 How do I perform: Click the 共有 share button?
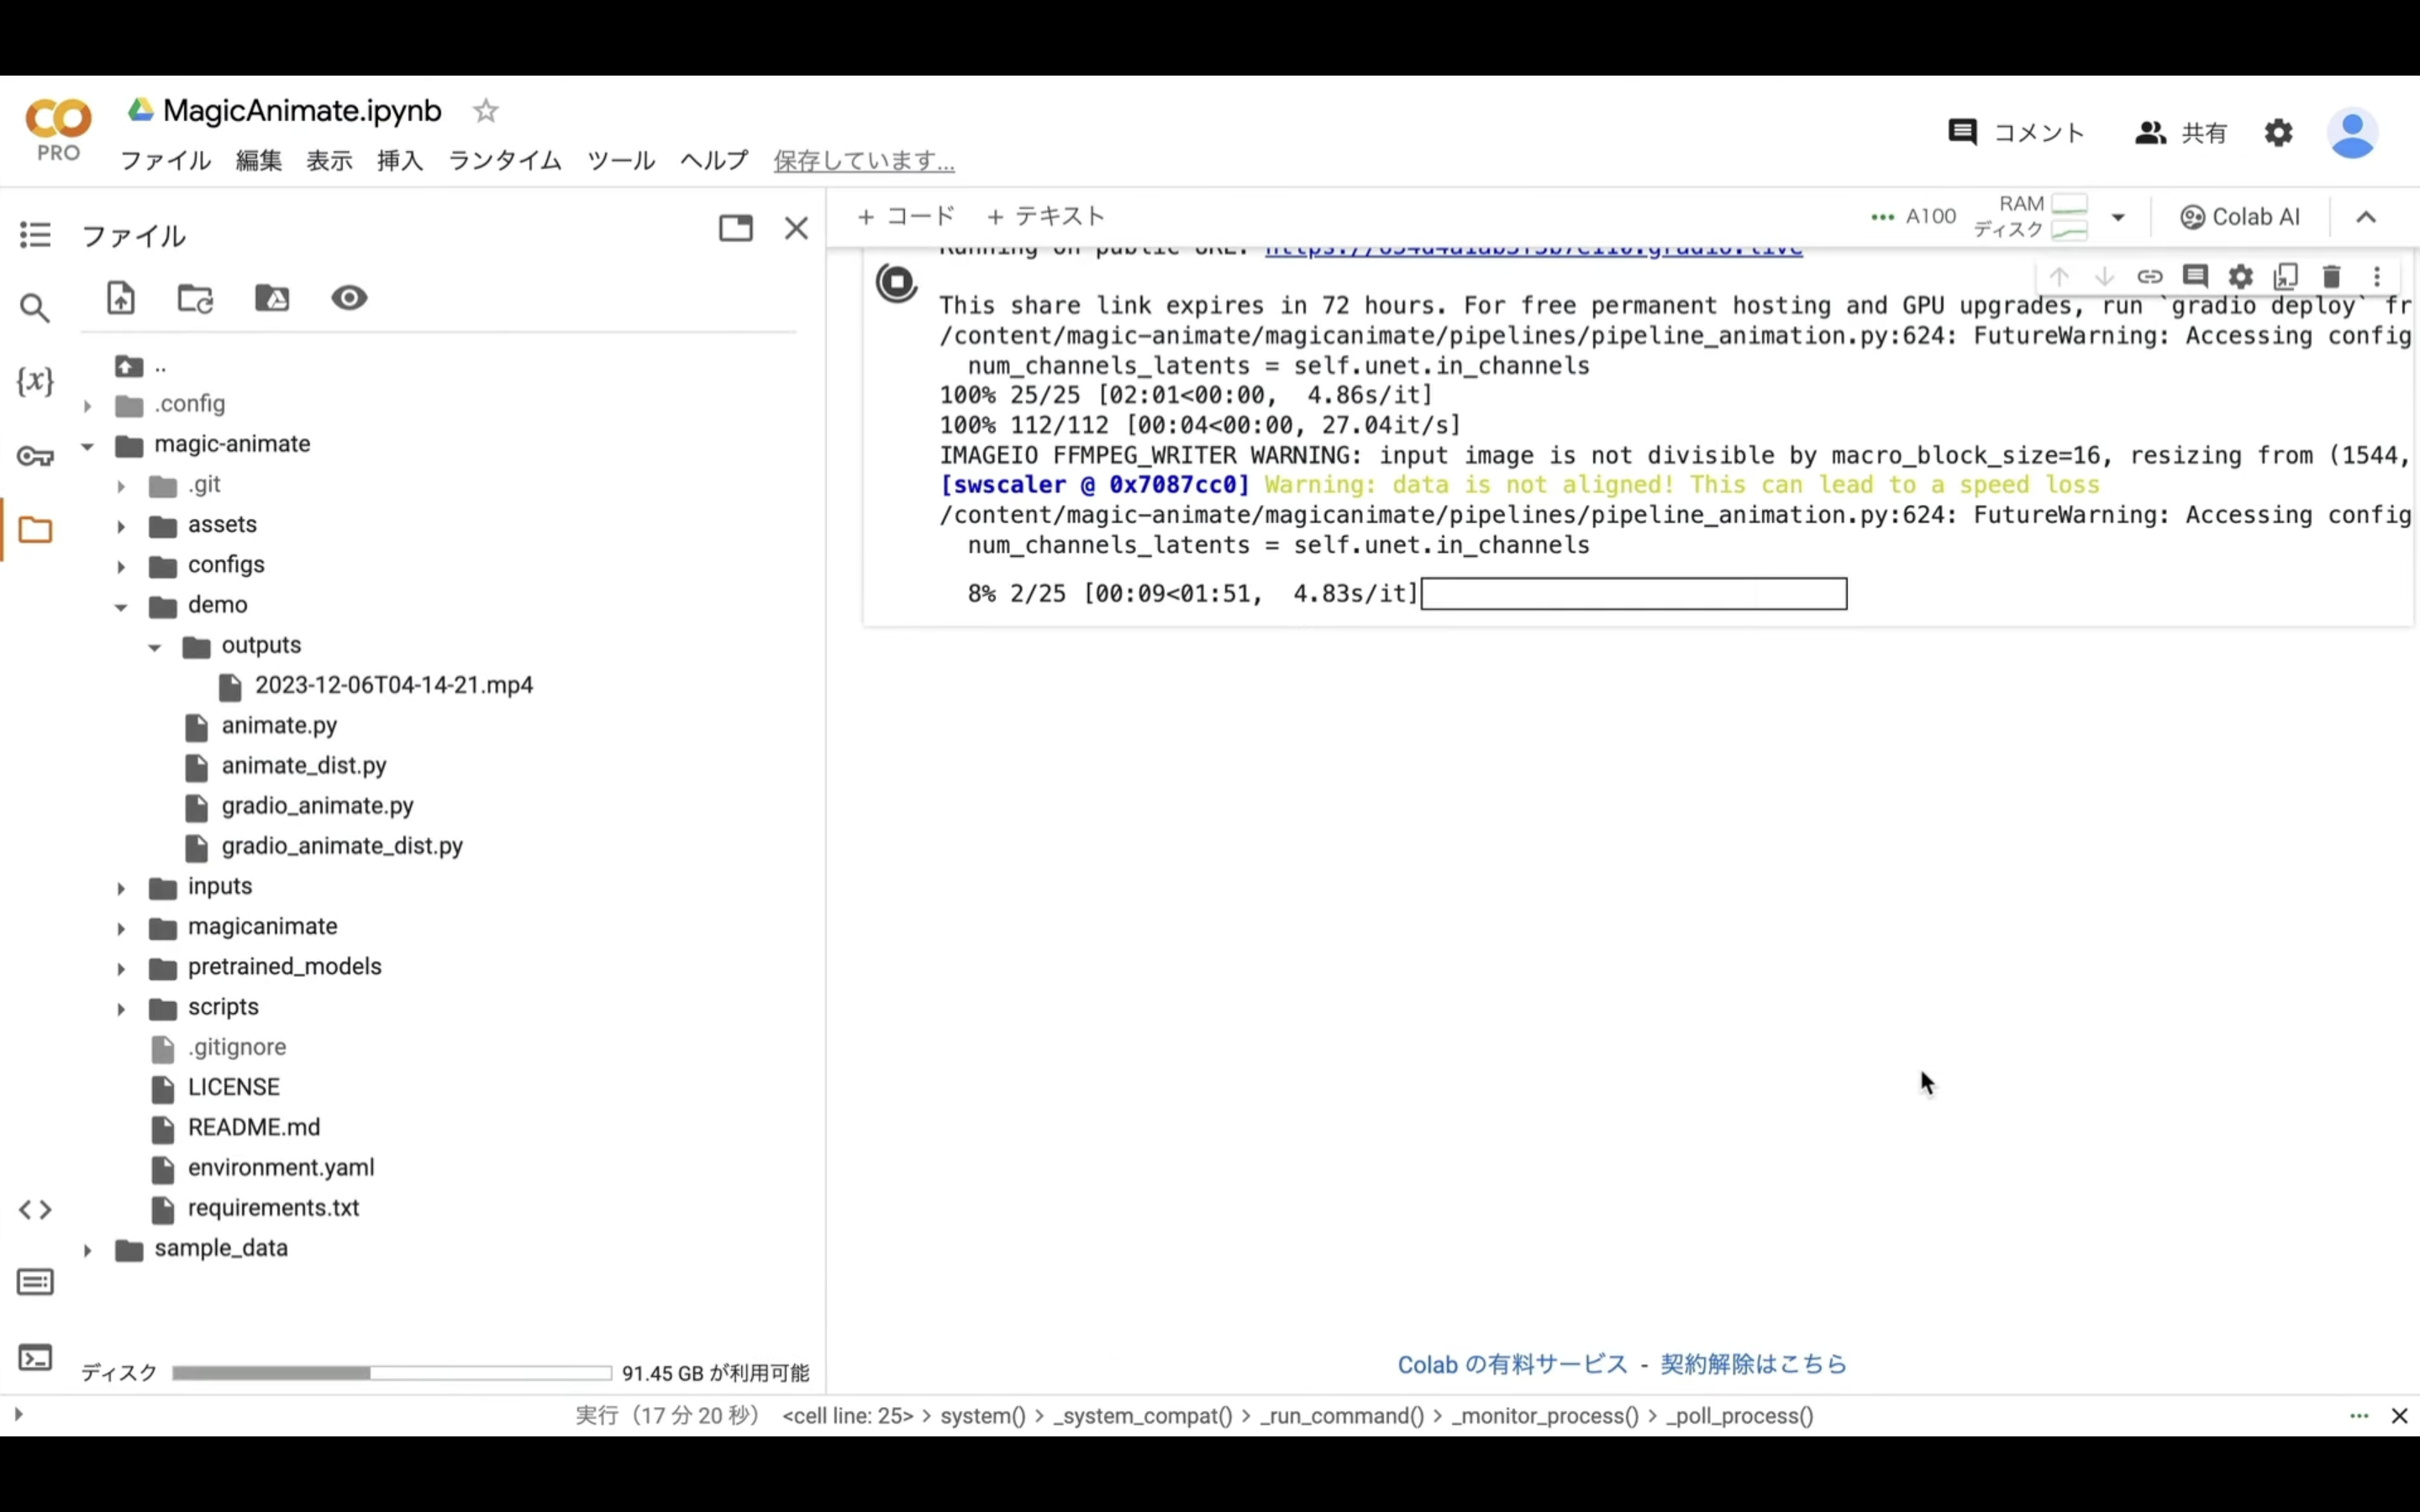pos(2181,133)
